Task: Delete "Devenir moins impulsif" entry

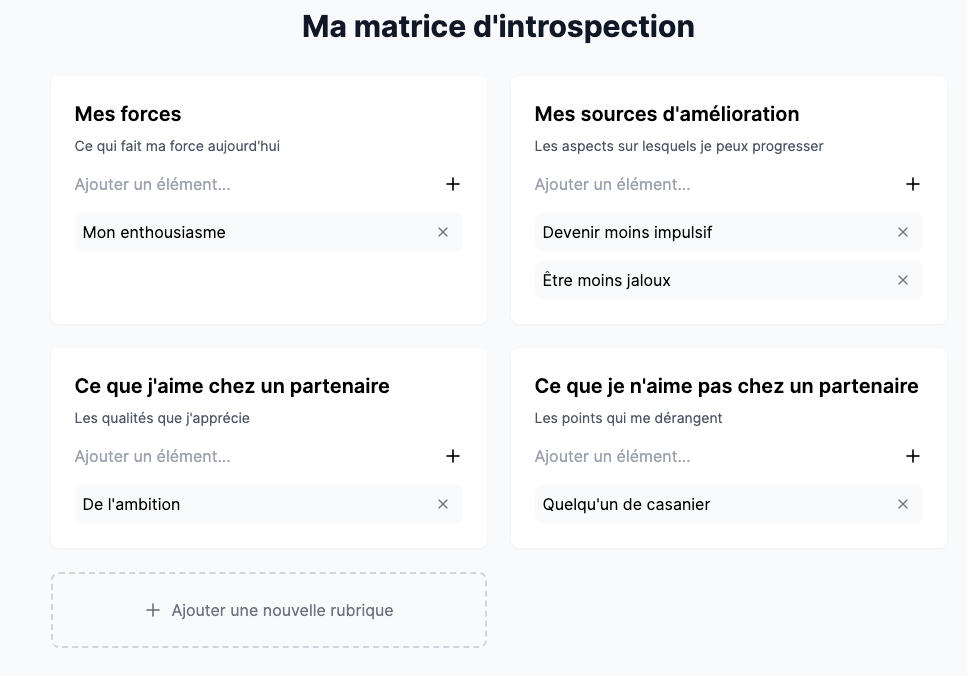Action: coord(903,232)
